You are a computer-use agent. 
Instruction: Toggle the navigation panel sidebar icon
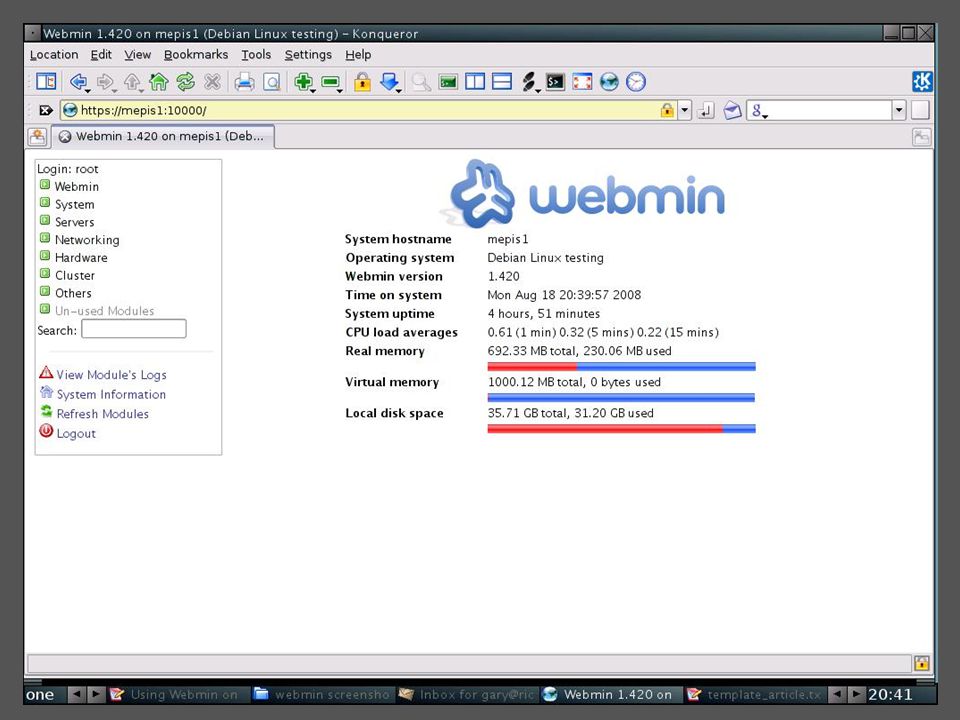[x=46, y=81]
